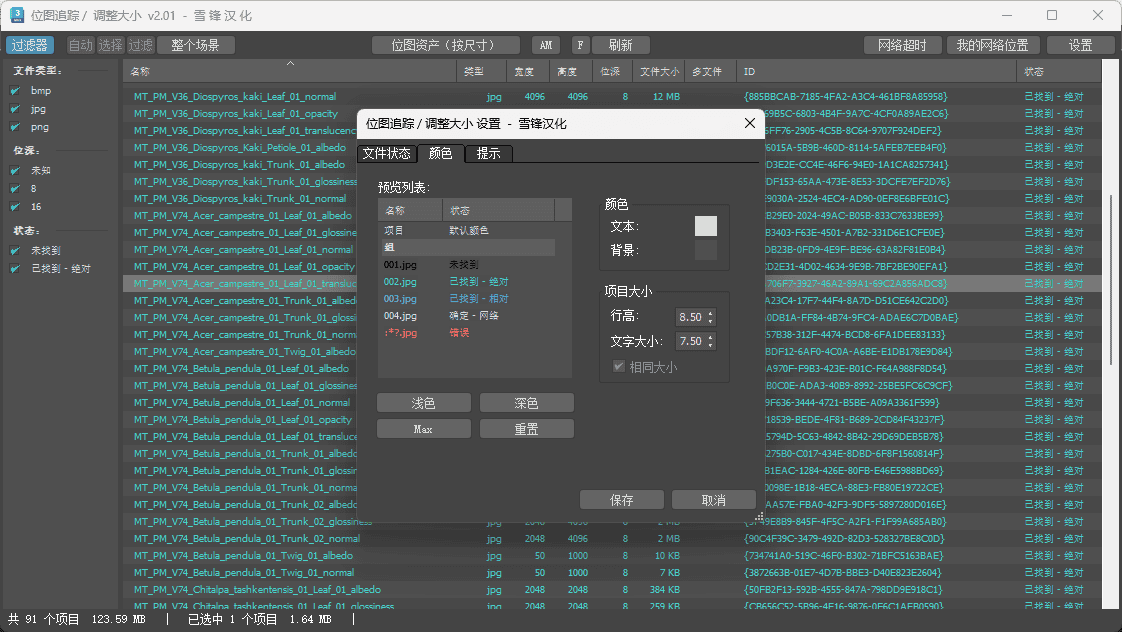The height and width of the screenshot is (632, 1122).
Task: Click the 刷新 button in the toolbar
Action: [620, 45]
